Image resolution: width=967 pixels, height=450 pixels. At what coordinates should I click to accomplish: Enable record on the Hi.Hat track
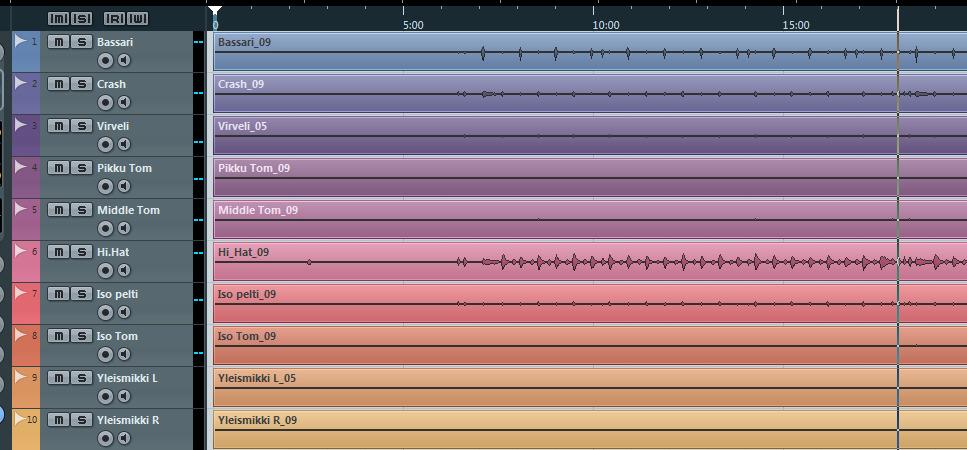coord(105,270)
